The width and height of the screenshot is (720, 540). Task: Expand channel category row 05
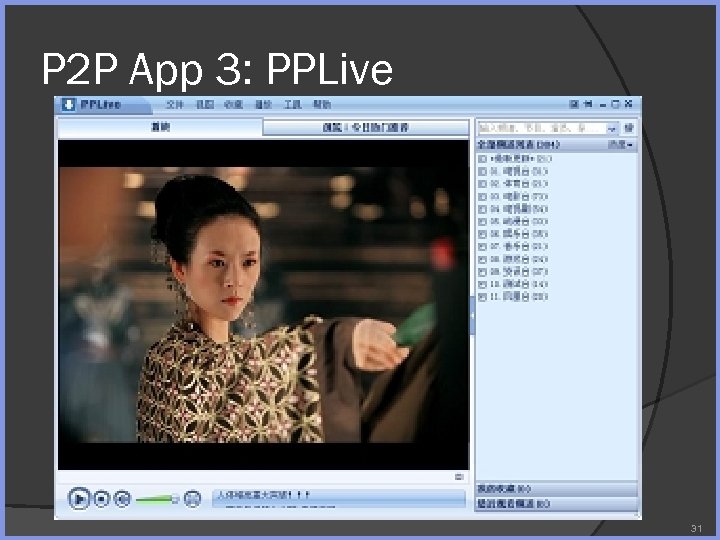[x=482, y=221]
